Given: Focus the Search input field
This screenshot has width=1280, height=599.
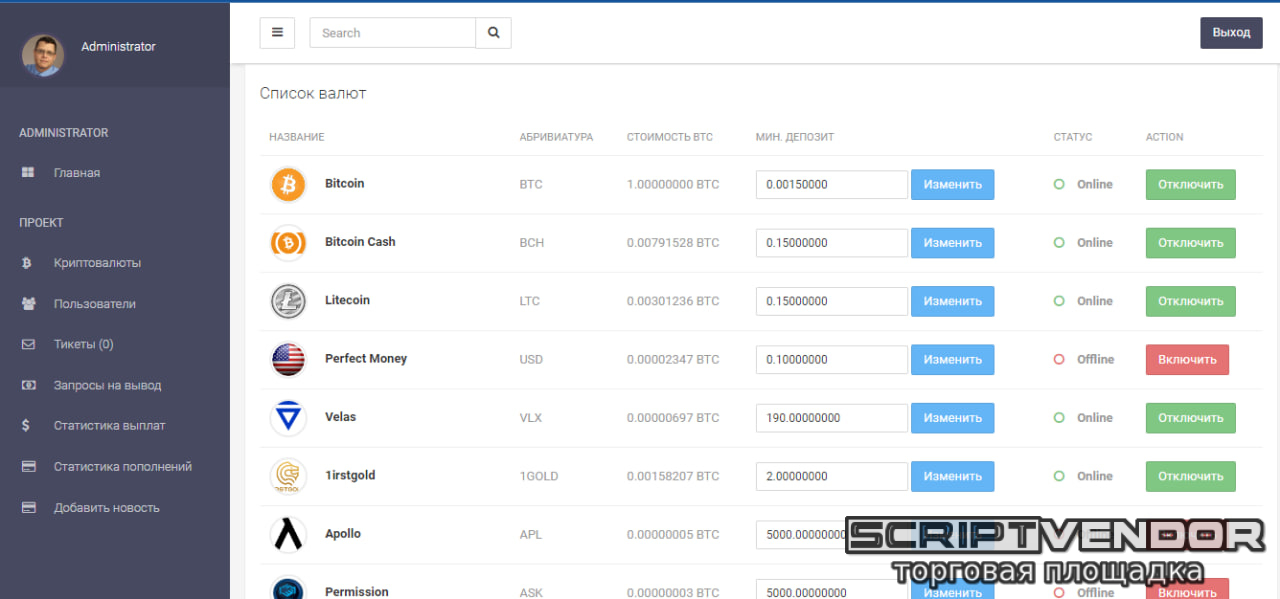Looking at the screenshot, I should 392,33.
